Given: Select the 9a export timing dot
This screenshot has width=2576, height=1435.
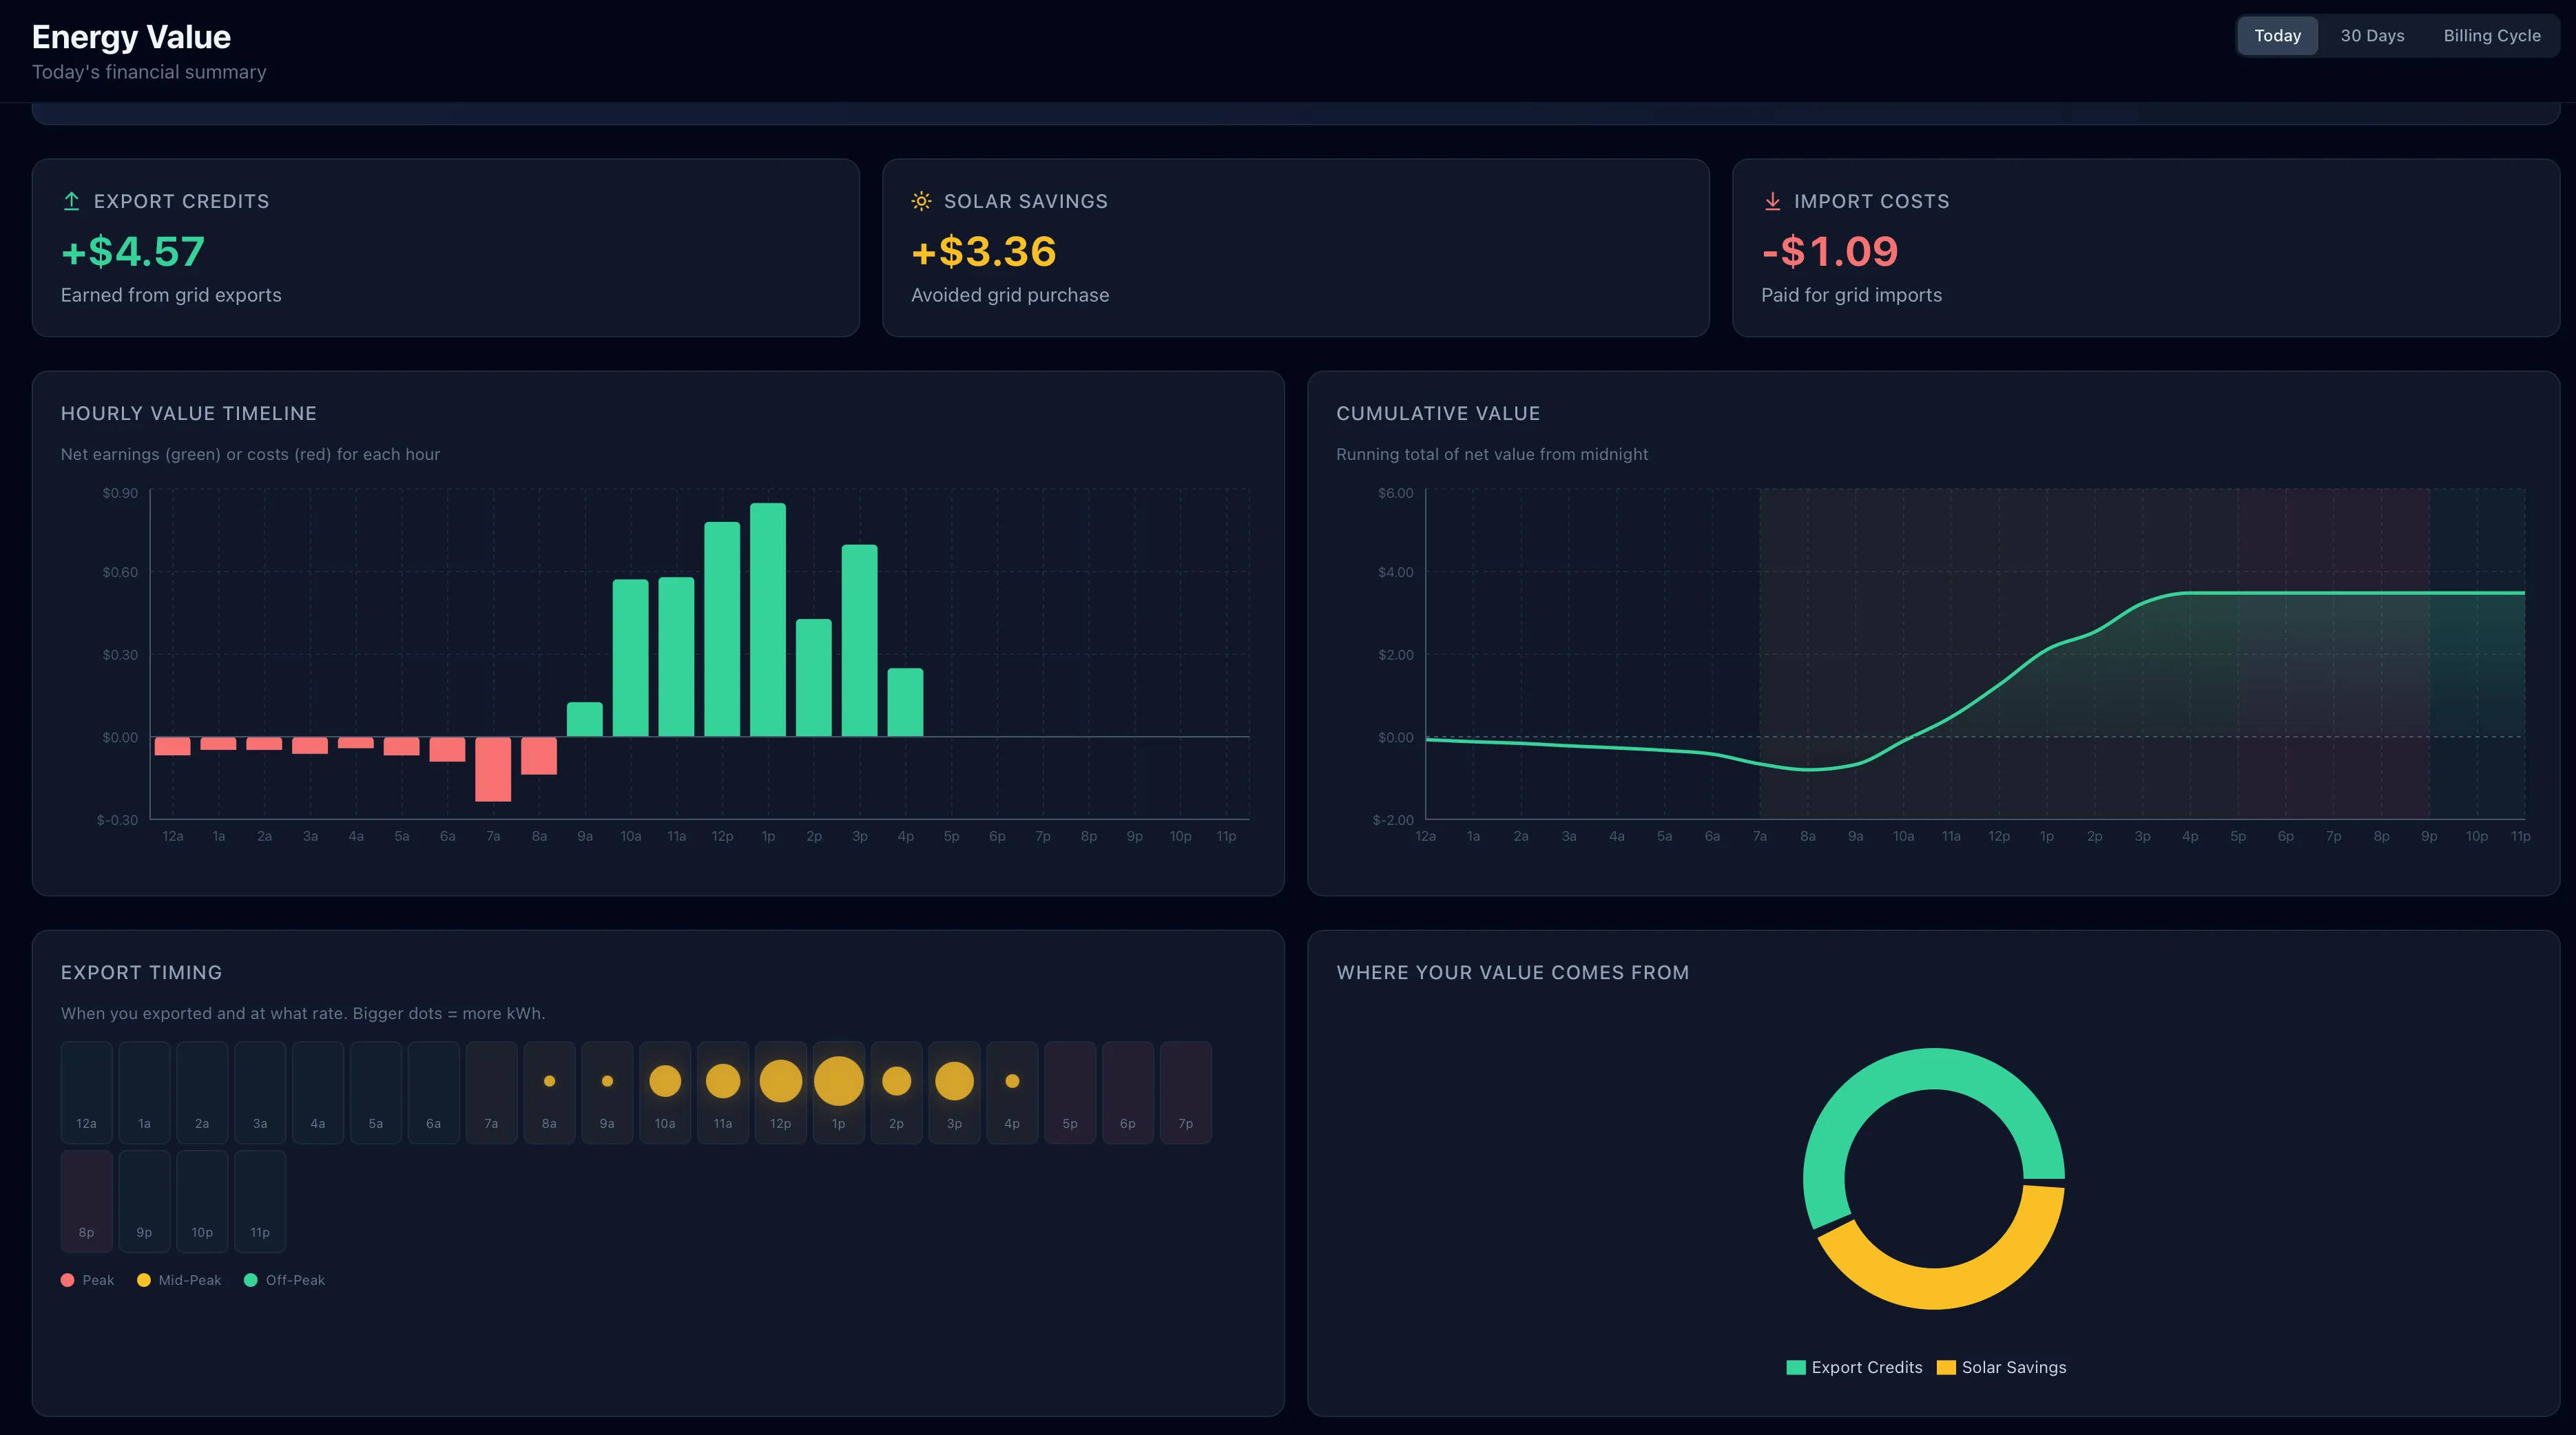Looking at the screenshot, I should tap(607, 1081).
